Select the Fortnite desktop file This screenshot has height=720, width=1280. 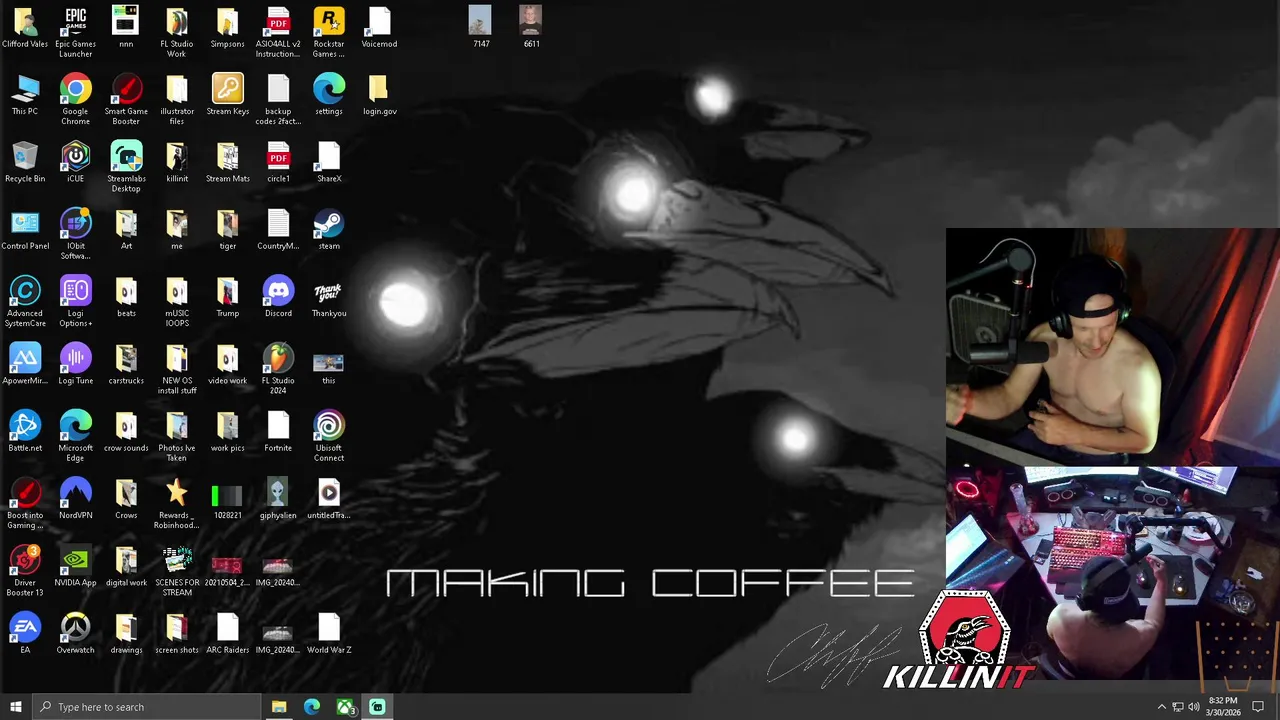pos(278,431)
